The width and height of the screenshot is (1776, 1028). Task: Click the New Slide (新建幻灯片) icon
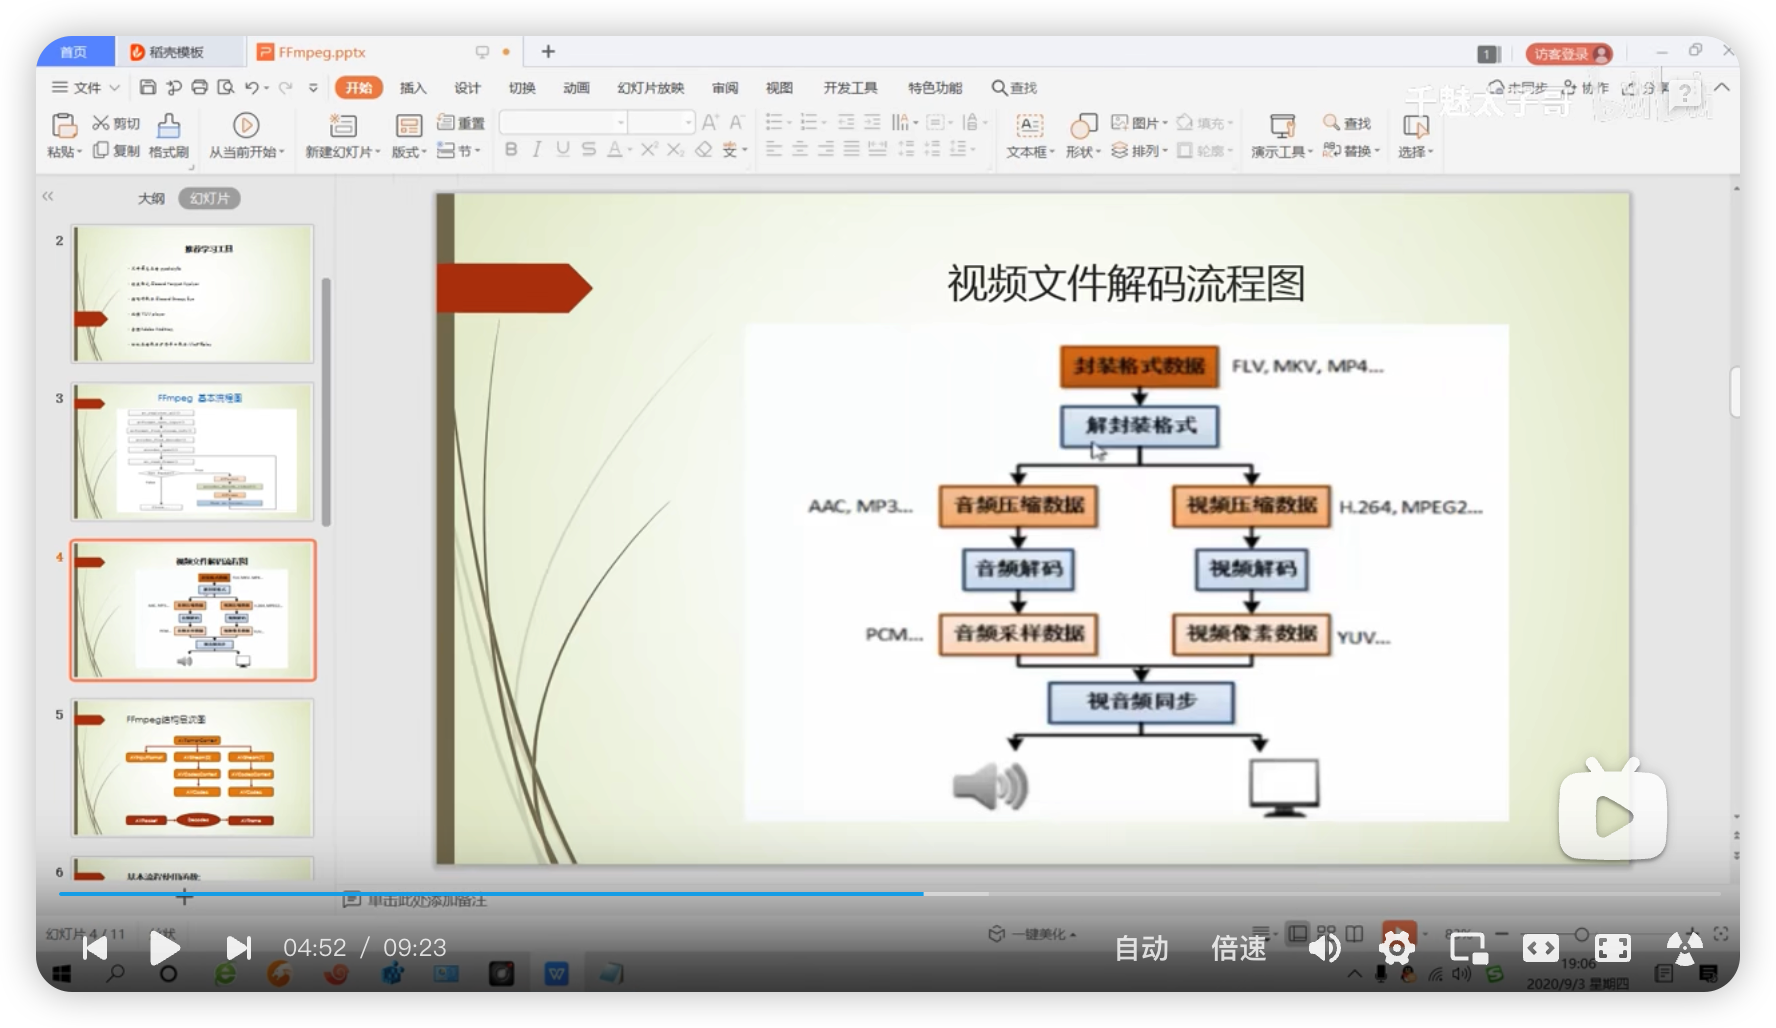click(343, 125)
